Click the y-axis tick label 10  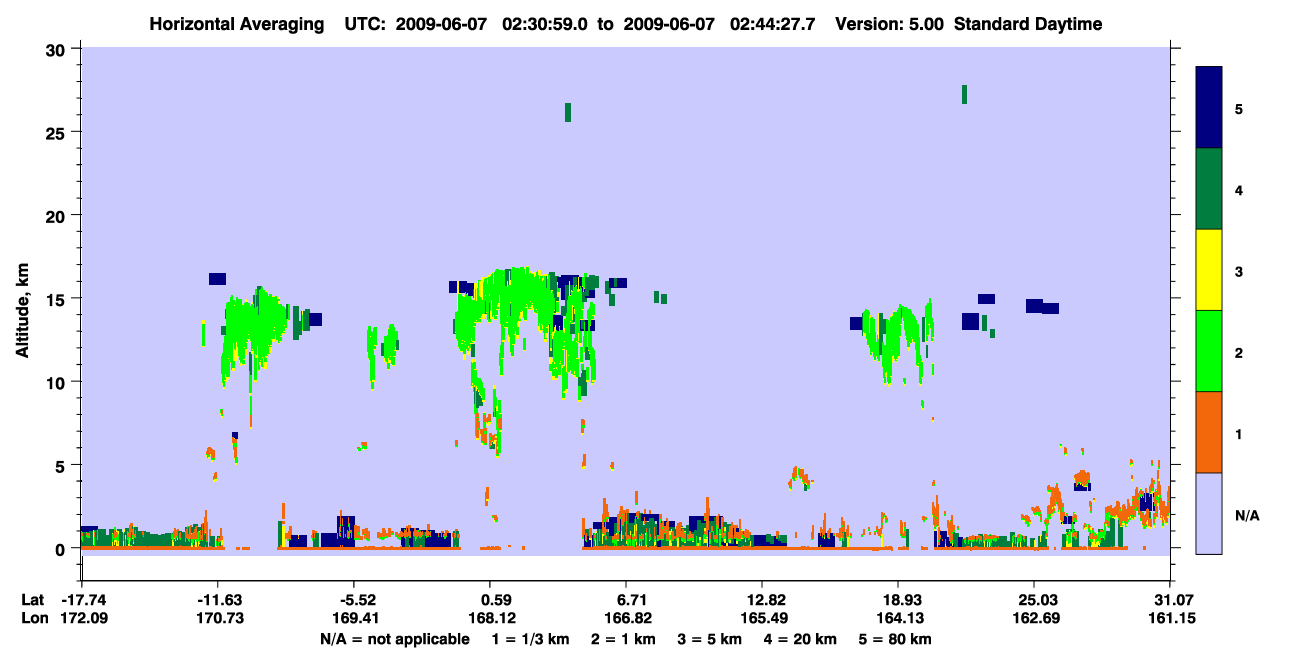pyautogui.click(x=58, y=382)
